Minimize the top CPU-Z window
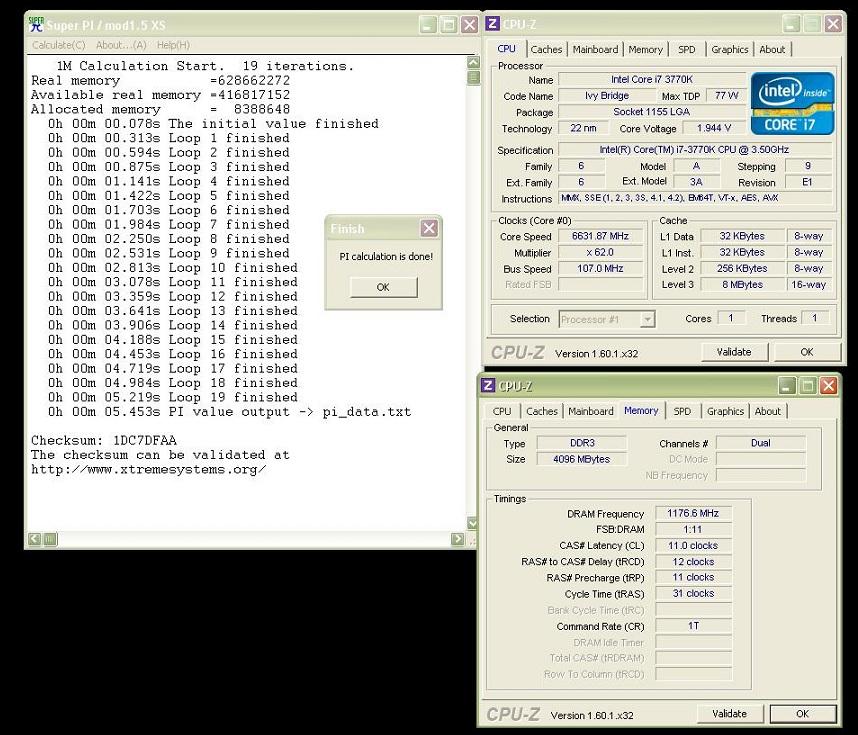The height and width of the screenshot is (735, 858). point(791,24)
